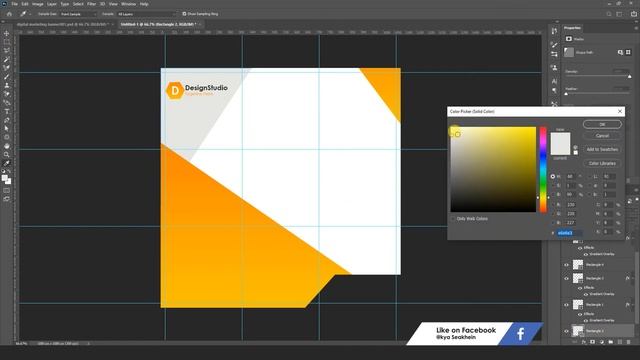This screenshot has width=640, height=360.
Task: Select the Hand tool
Action: coord(7,146)
